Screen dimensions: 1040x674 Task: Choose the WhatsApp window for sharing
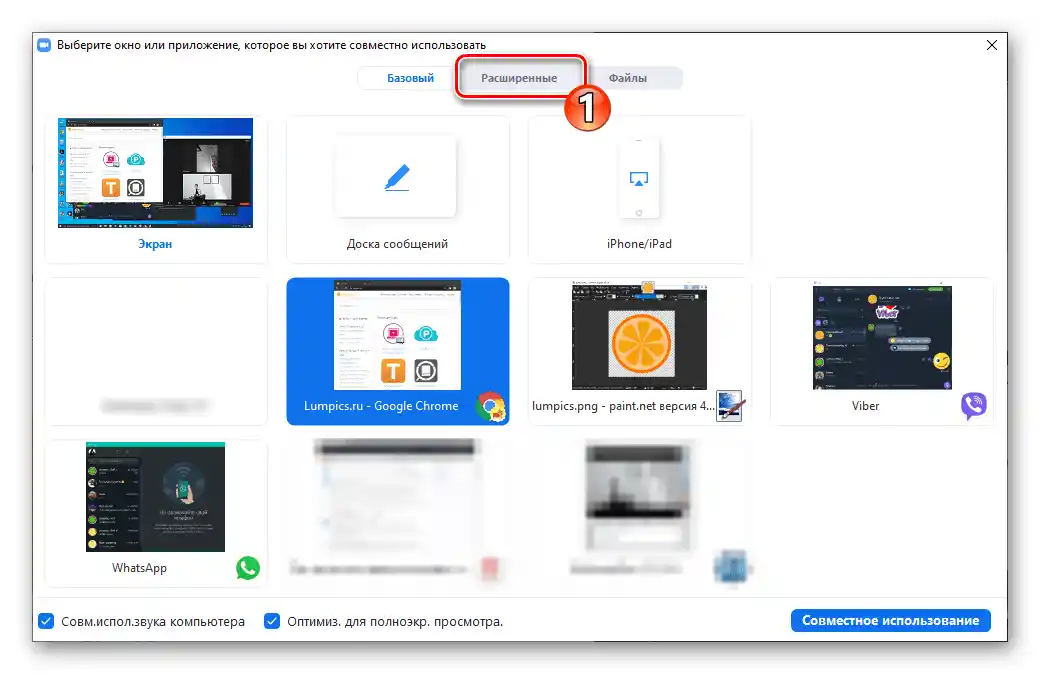[155, 497]
